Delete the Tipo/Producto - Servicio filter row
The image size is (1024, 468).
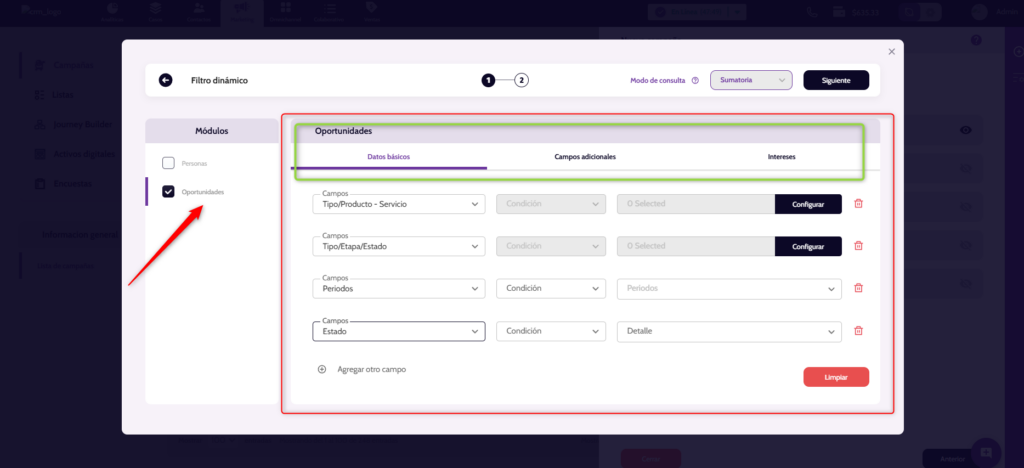(x=858, y=204)
